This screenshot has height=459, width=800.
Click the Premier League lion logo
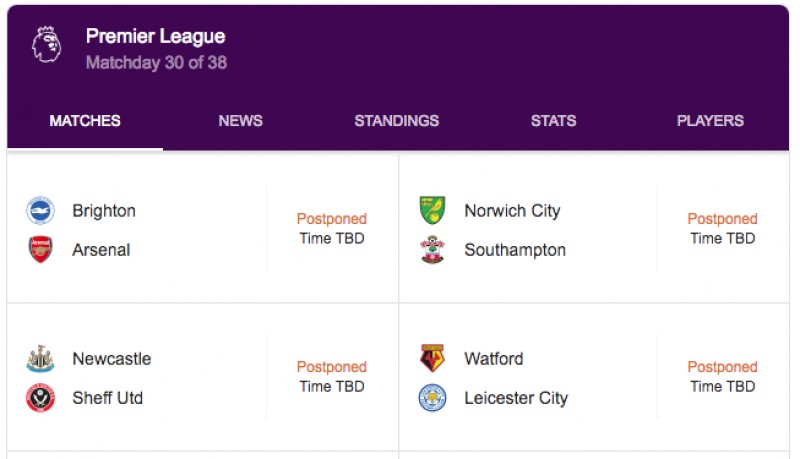(46, 45)
